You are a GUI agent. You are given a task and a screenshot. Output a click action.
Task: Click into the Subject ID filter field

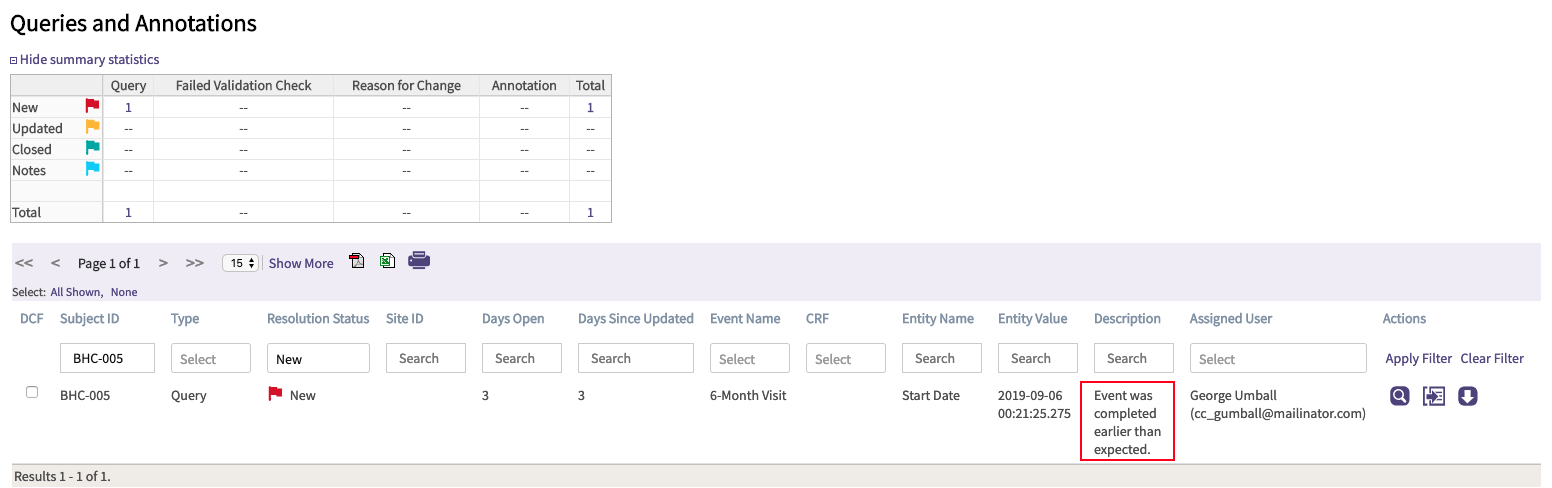(107, 359)
